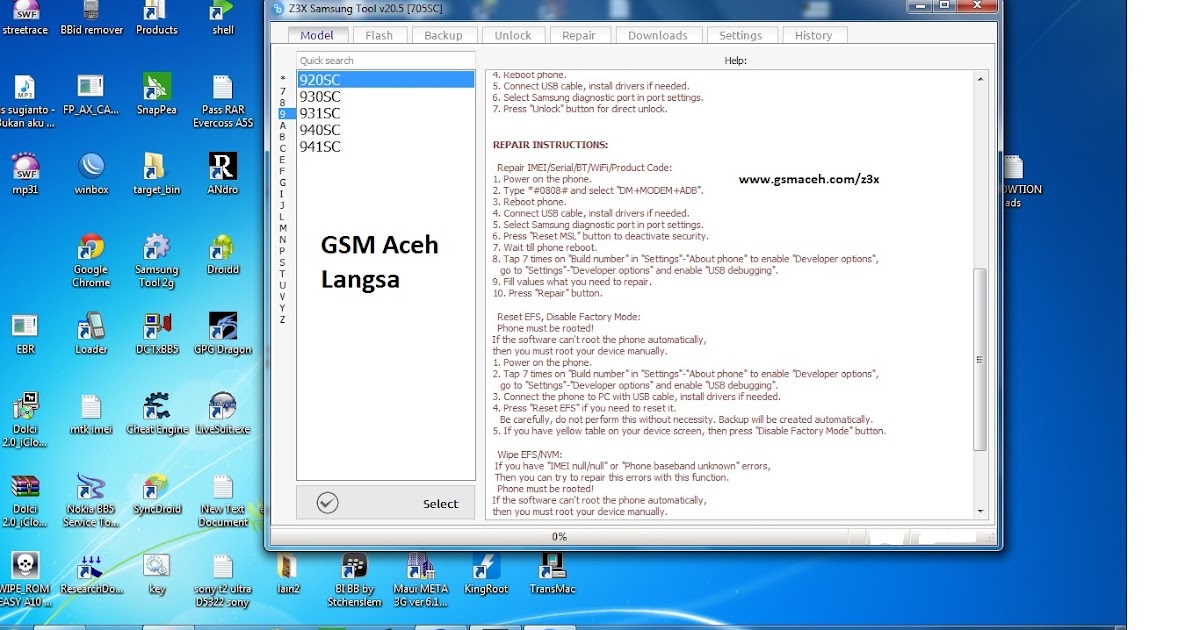Switch to the Unlock tab
1200x630 pixels.
point(513,35)
